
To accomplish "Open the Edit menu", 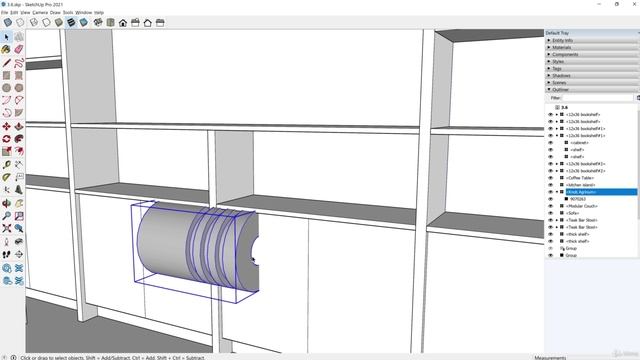I will (14, 13).
